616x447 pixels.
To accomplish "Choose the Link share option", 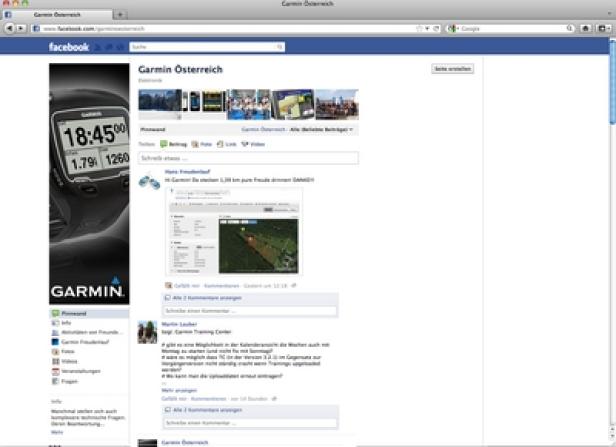I will pos(227,144).
